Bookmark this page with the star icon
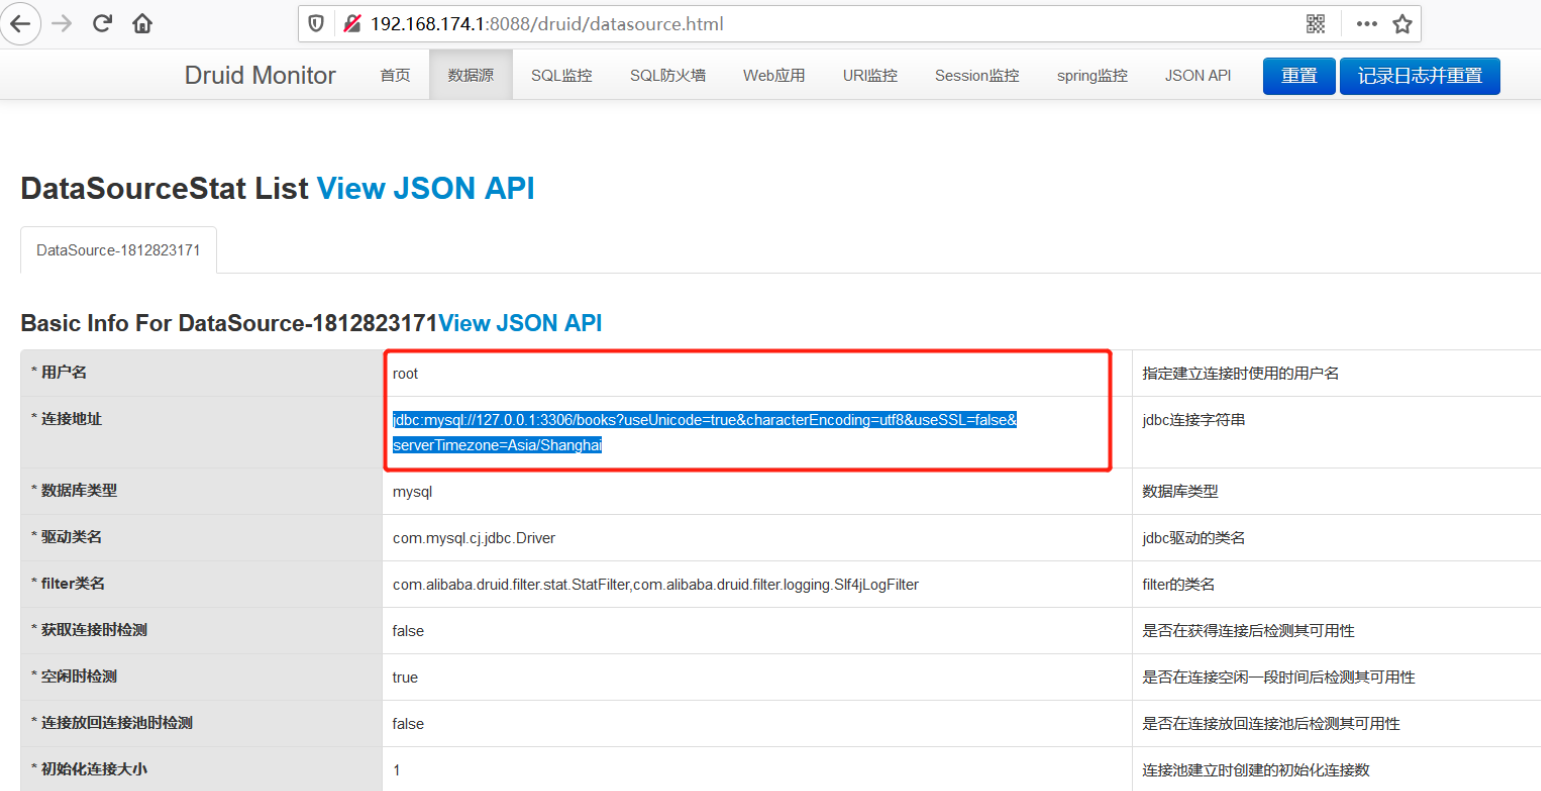 coord(1403,24)
